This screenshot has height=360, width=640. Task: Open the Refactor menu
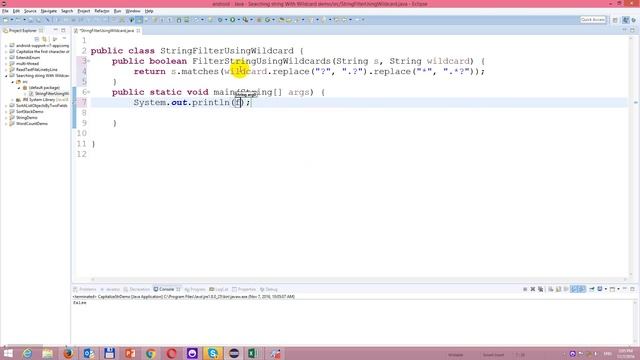102,11
